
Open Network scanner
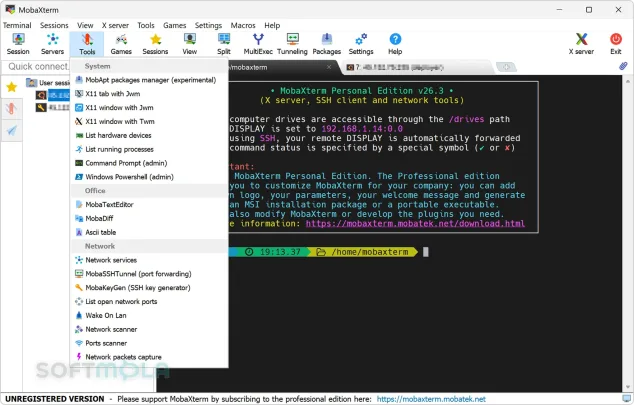point(149,329)
